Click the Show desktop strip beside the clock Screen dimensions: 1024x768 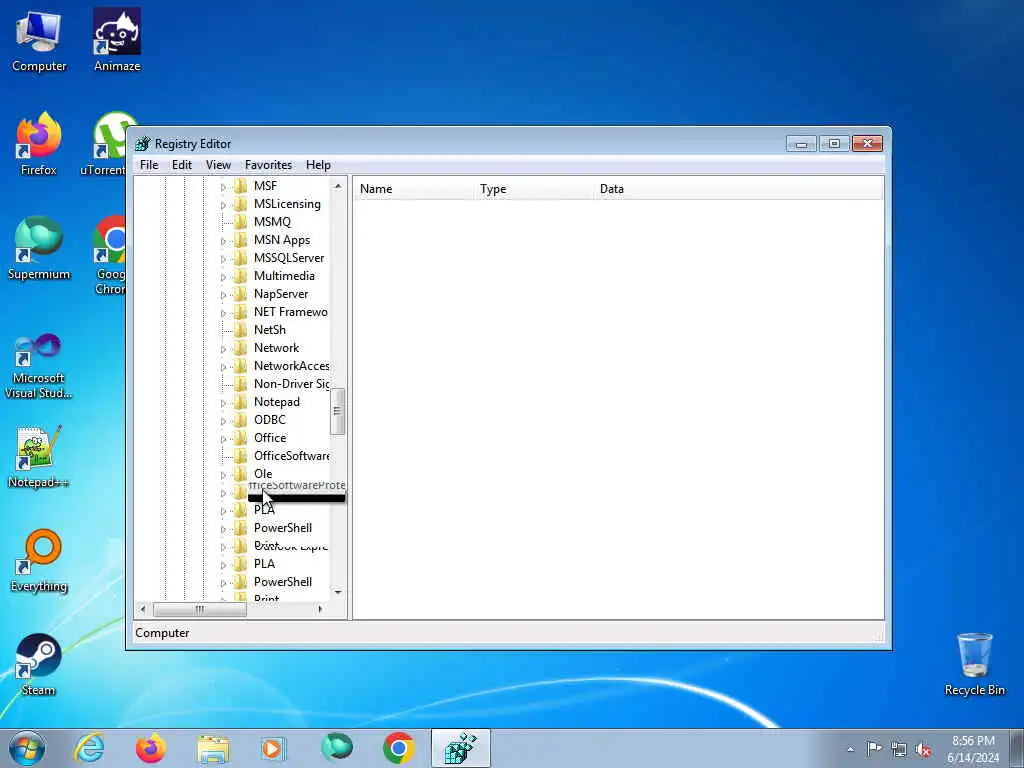click(x=1017, y=748)
